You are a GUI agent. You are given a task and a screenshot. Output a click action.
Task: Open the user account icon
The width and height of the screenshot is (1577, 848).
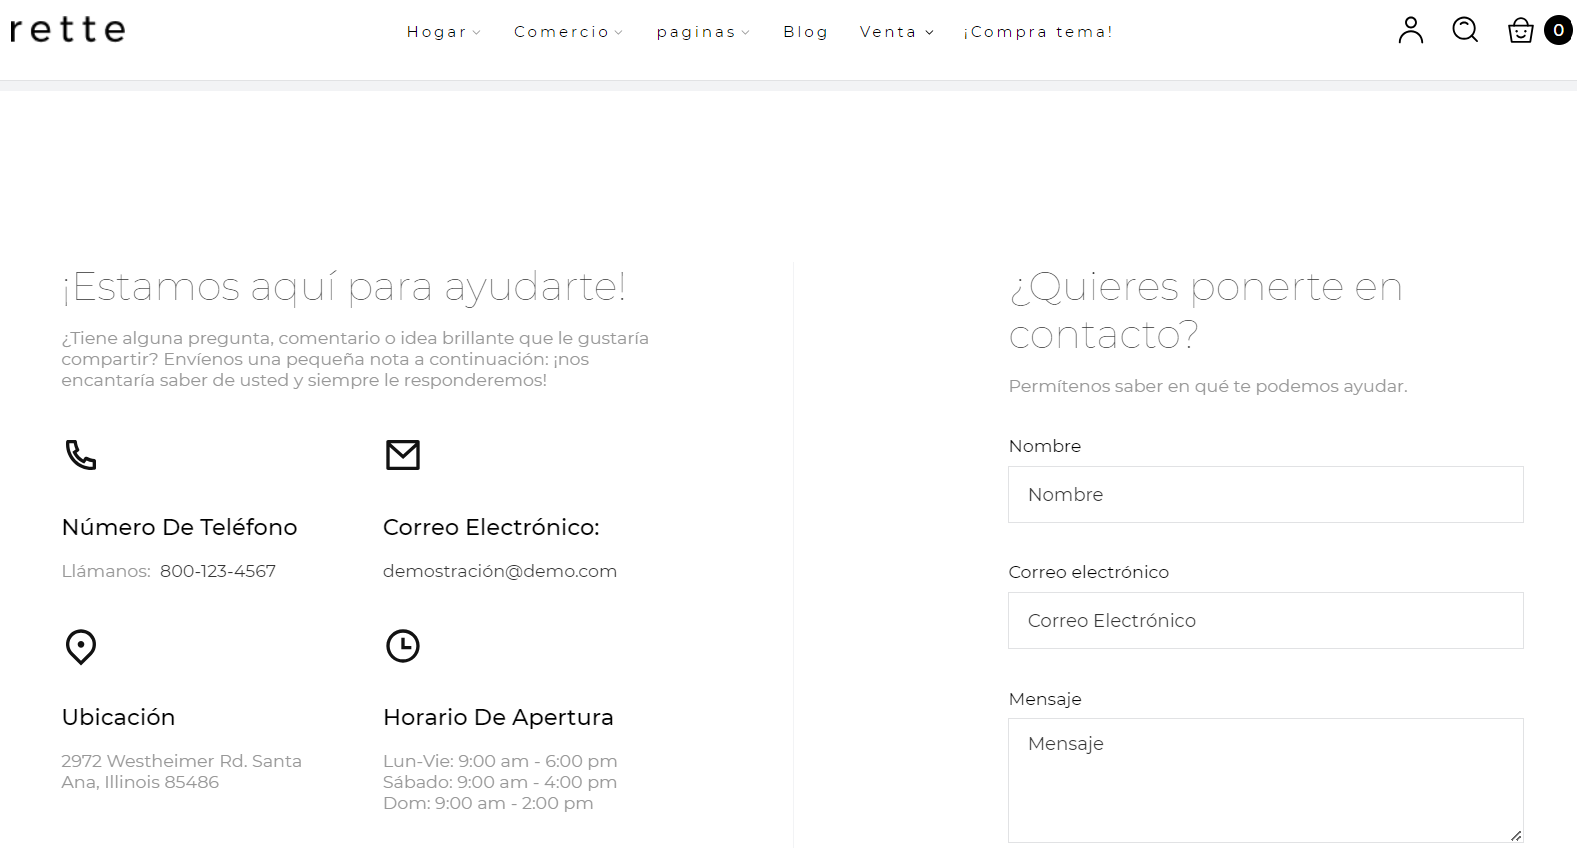pyautogui.click(x=1410, y=30)
